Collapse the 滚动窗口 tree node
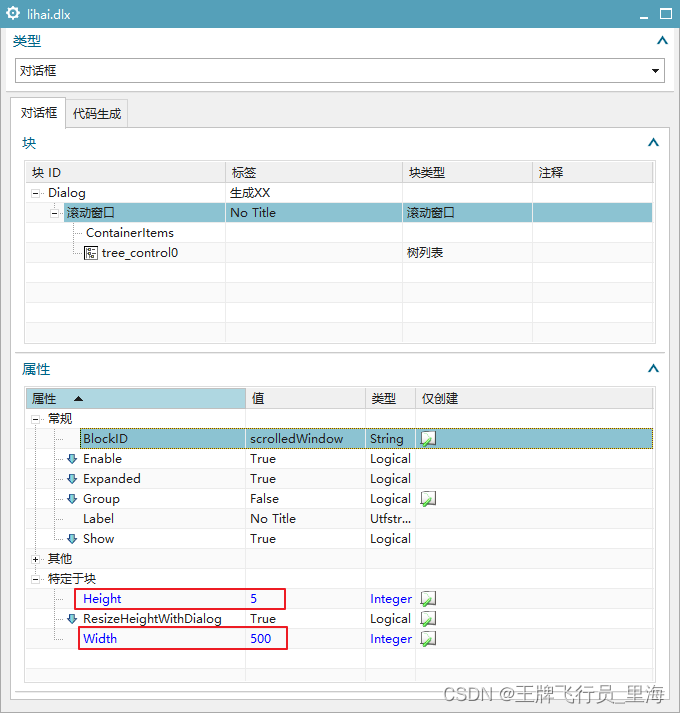Viewport: 680px width, 713px height. 55,213
